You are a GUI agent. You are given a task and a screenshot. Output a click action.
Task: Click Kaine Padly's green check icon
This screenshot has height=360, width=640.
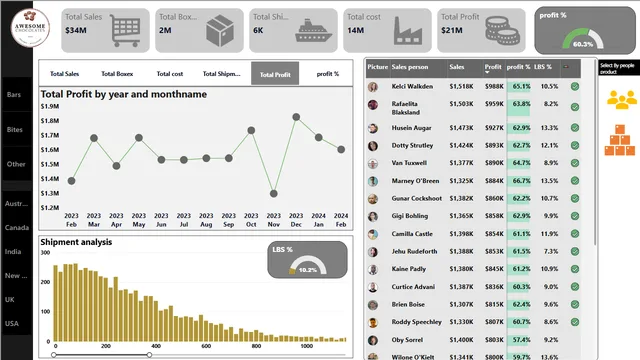[575, 269]
